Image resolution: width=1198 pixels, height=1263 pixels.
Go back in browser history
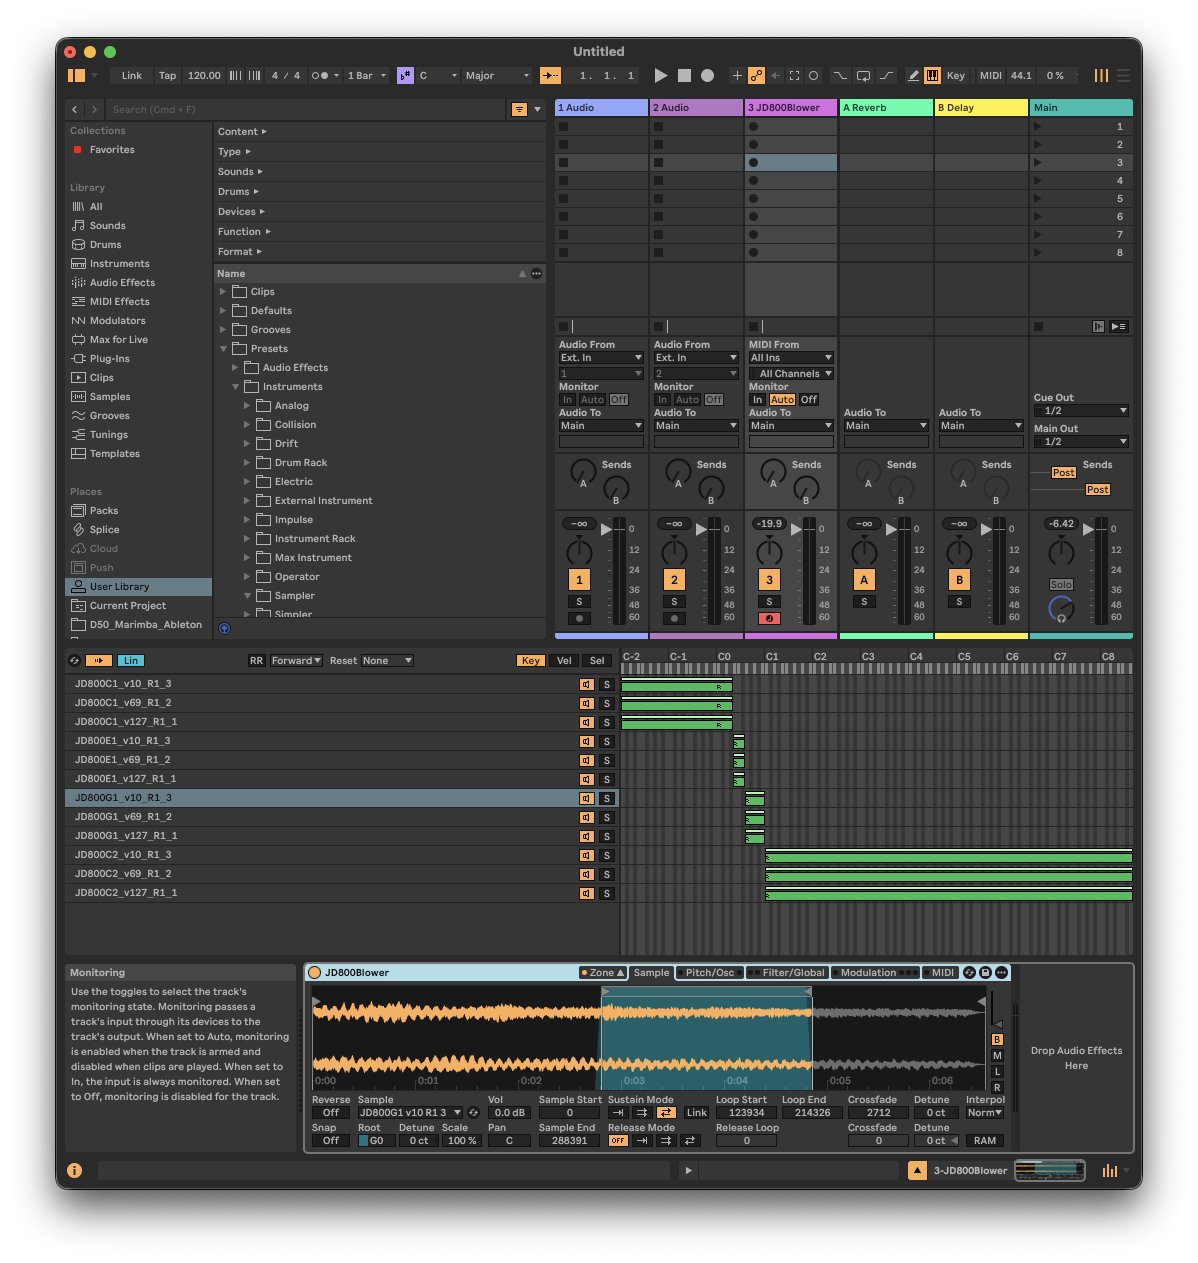click(75, 109)
